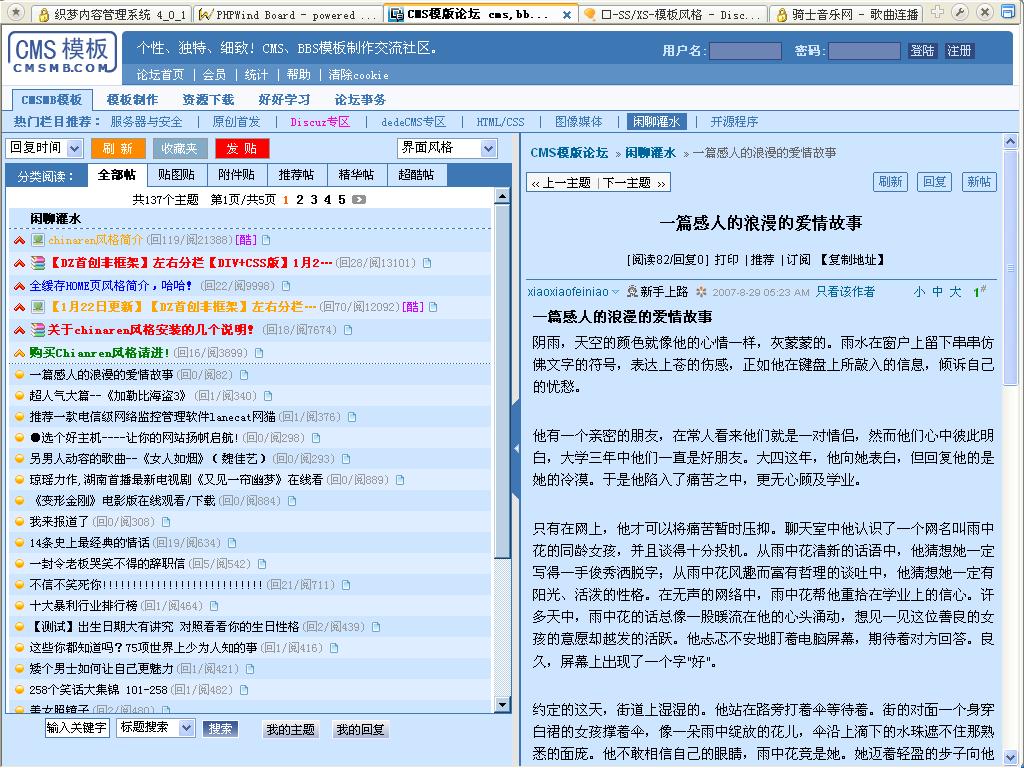Click the thread icon beside 关于chinaren风格安装的几个说明

[38, 330]
